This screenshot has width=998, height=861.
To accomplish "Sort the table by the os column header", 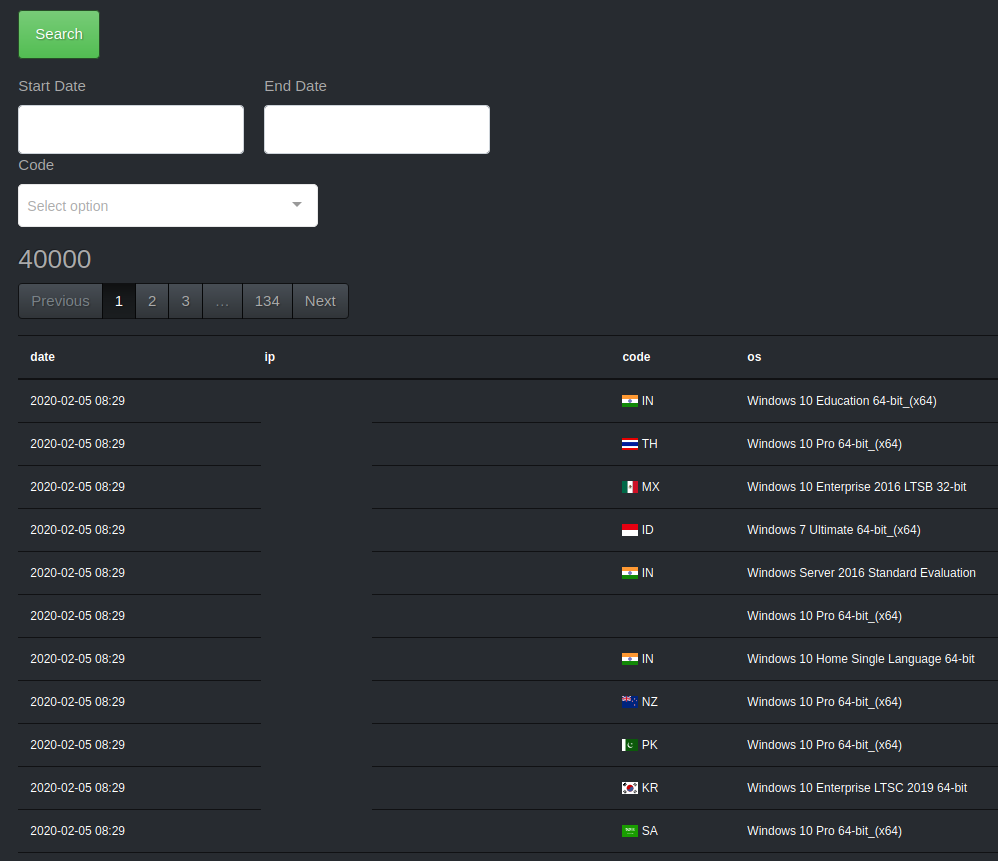I will pyautogui.click(x=754, y=357).
